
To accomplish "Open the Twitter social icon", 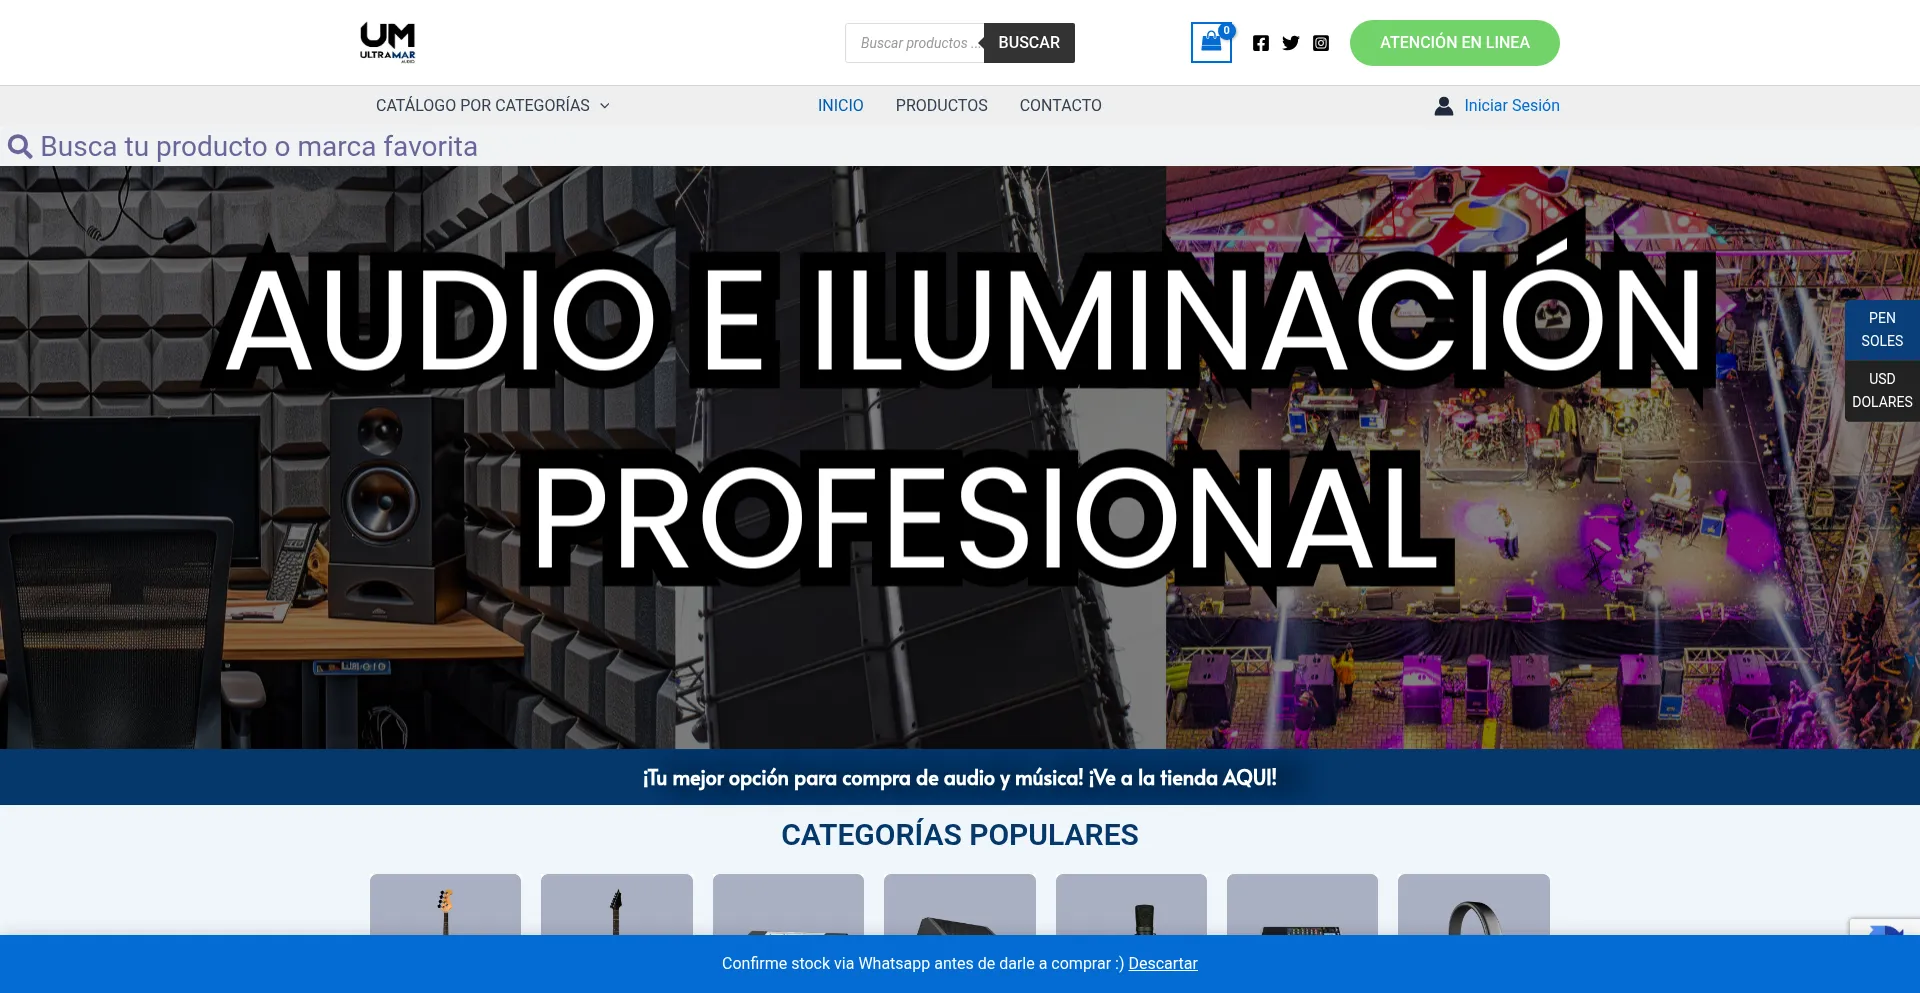I will coord(1291,43).
